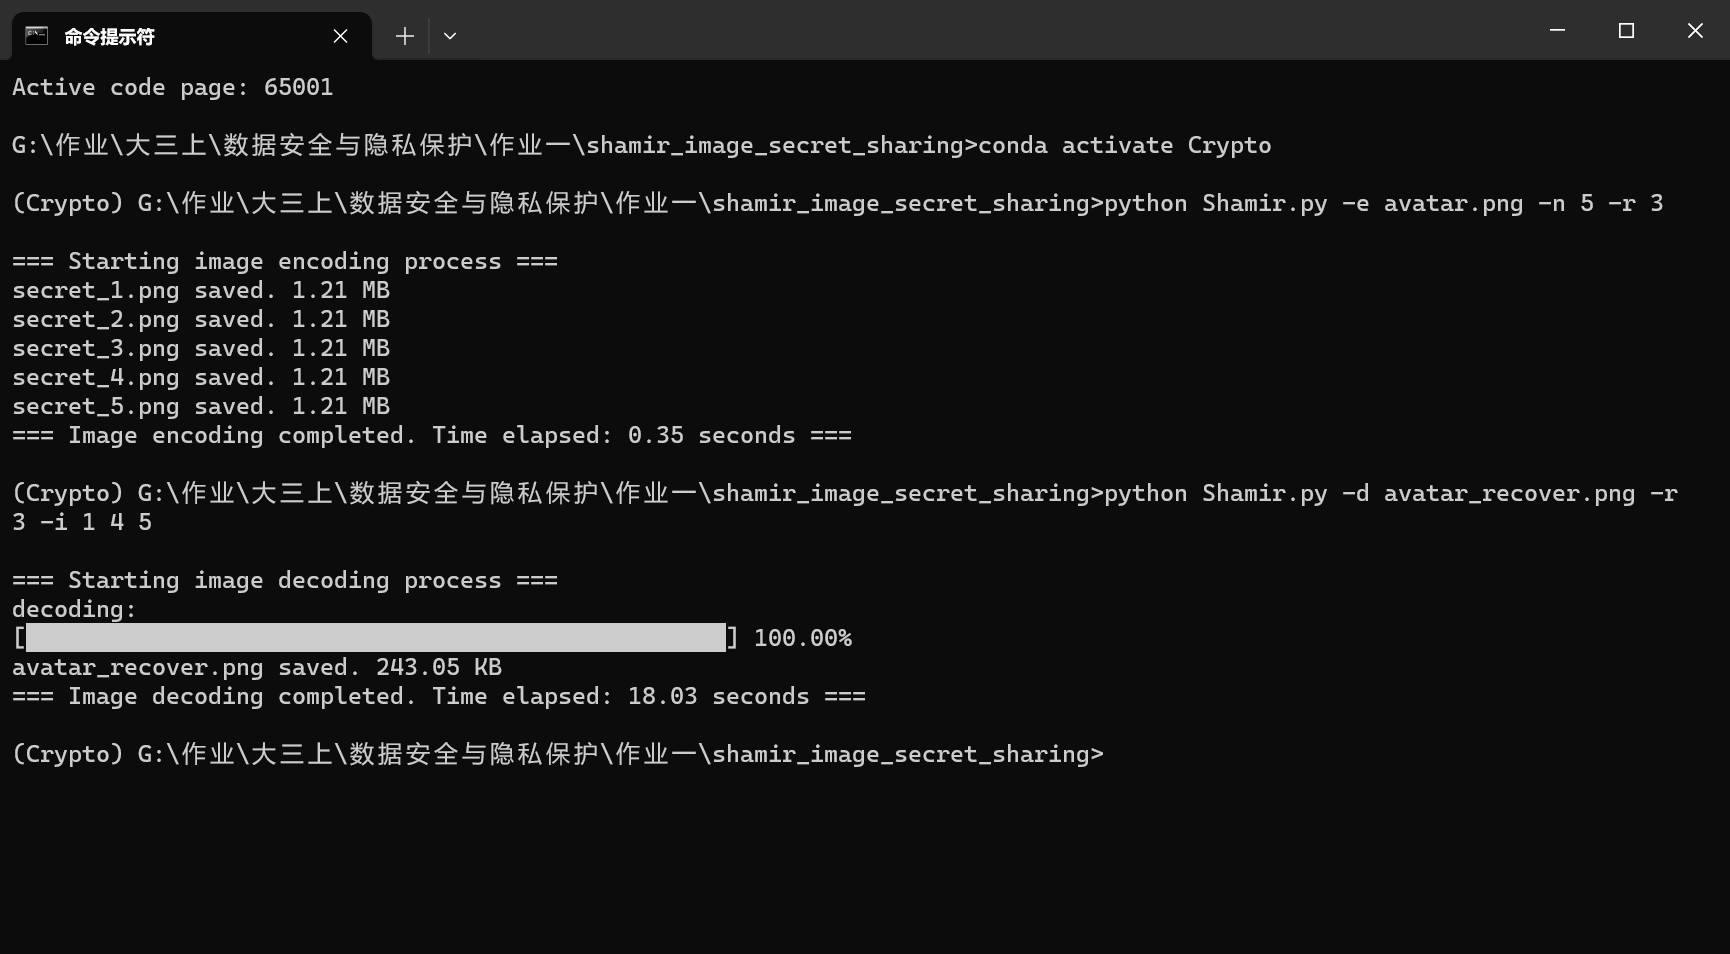Click empty title bar area beside tabs
The image size is (1730, 954).
[x=990, y=31]
